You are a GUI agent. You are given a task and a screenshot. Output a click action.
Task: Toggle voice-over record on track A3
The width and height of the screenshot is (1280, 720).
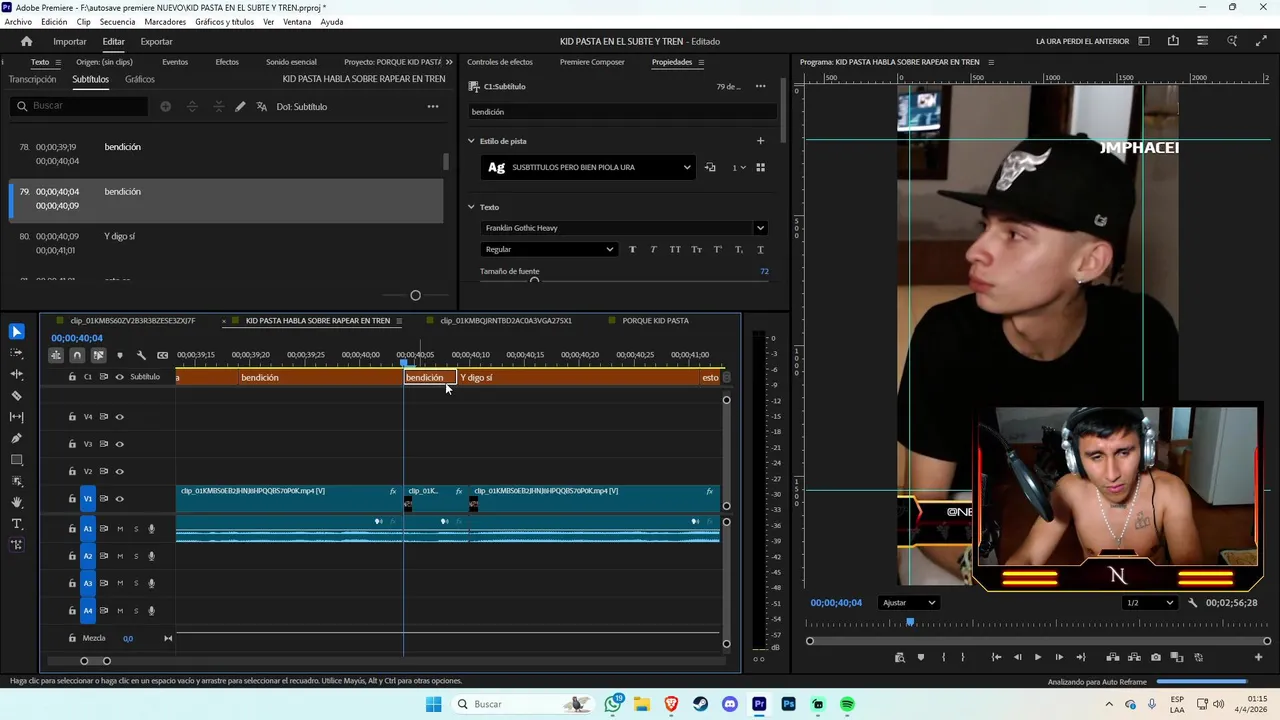[x=152, y=583]
